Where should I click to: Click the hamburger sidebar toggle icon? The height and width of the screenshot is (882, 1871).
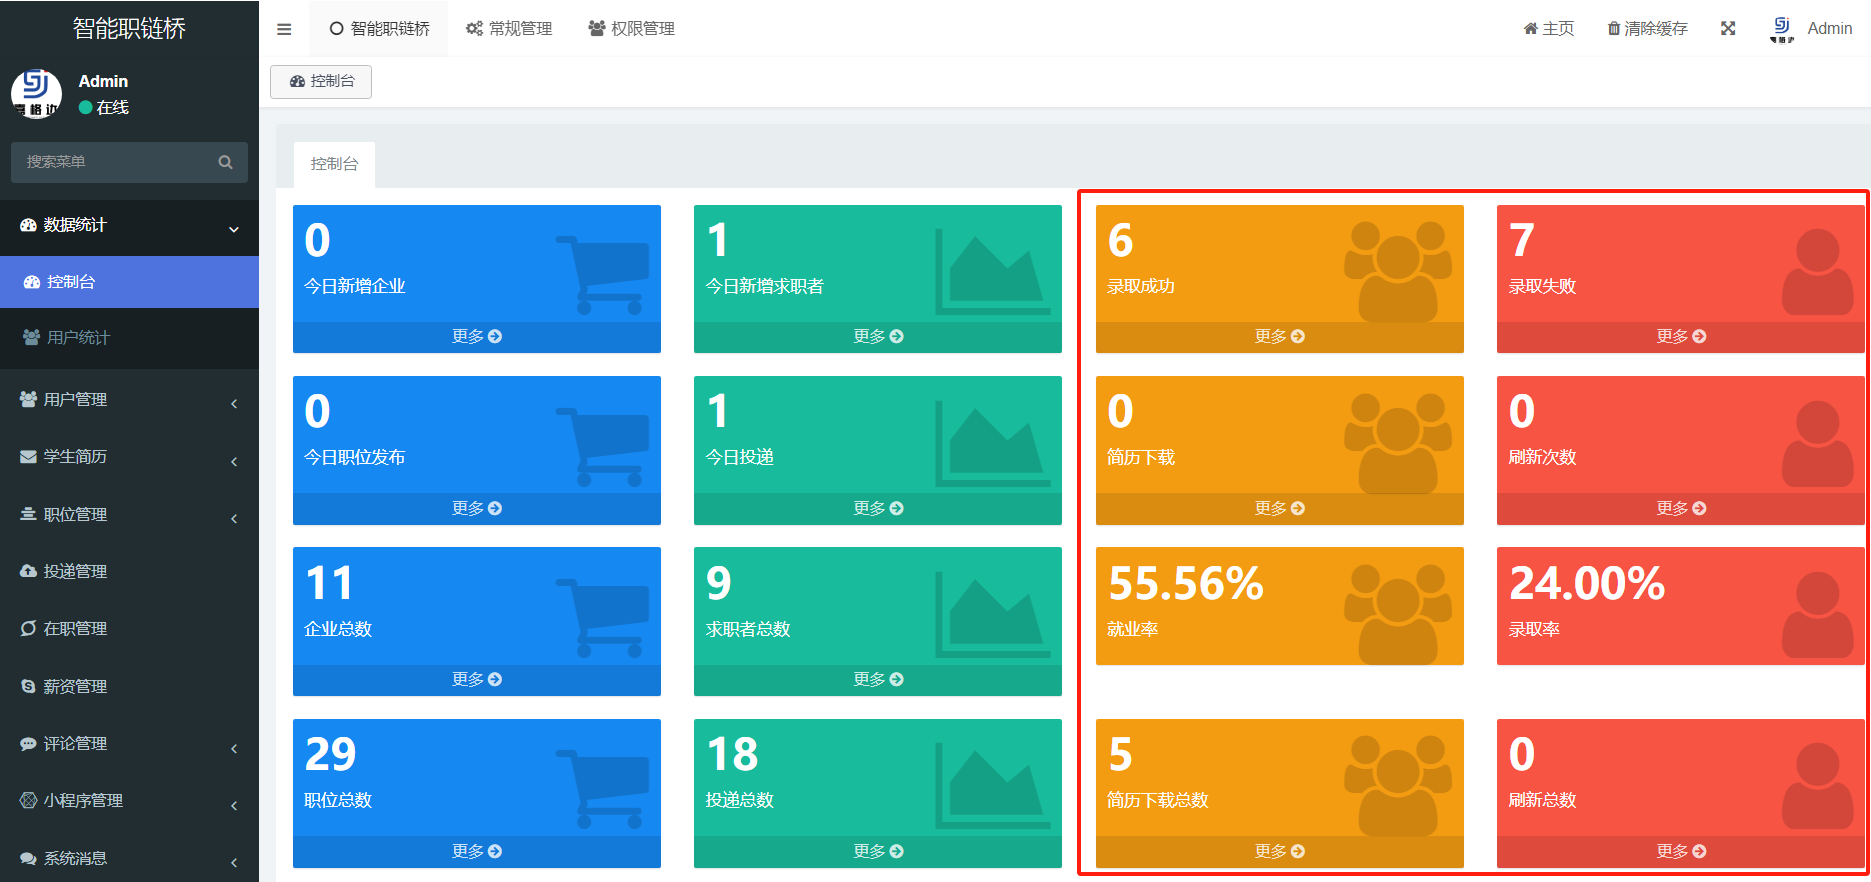click(x=284, y=29)
